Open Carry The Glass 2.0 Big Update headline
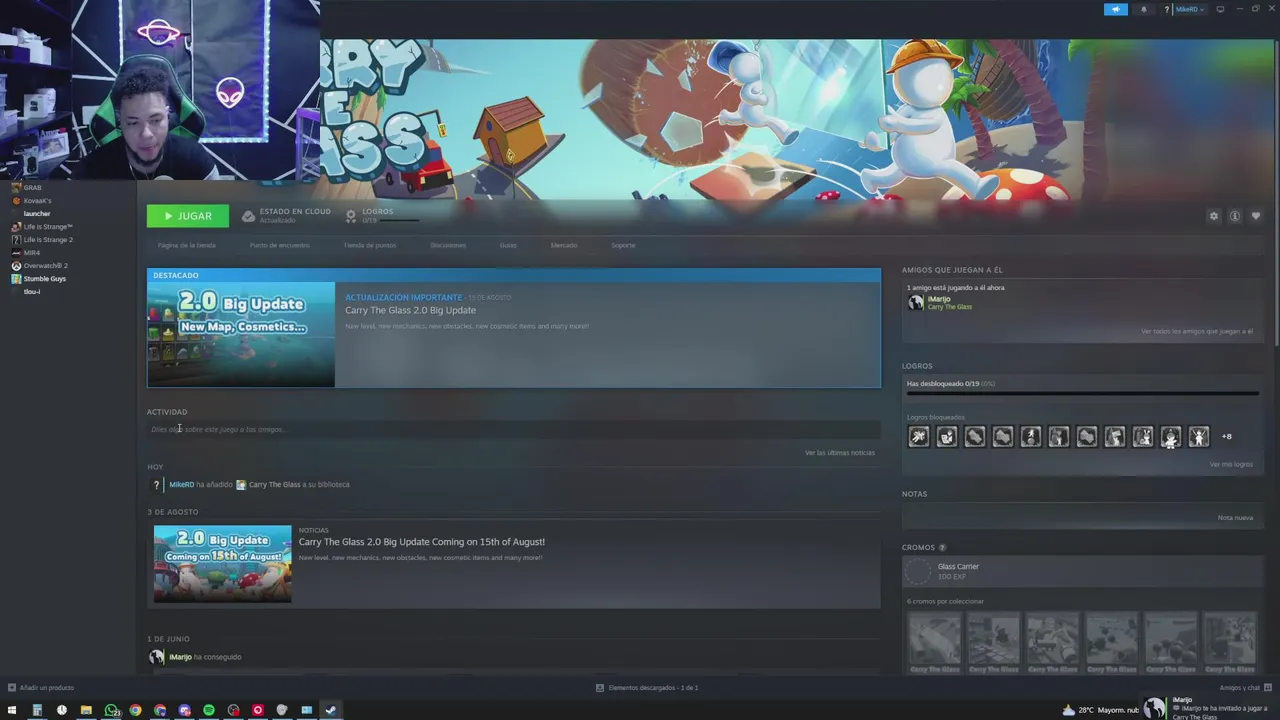The width and height of the screenshot is (1280, 720). tap(410, 310)
